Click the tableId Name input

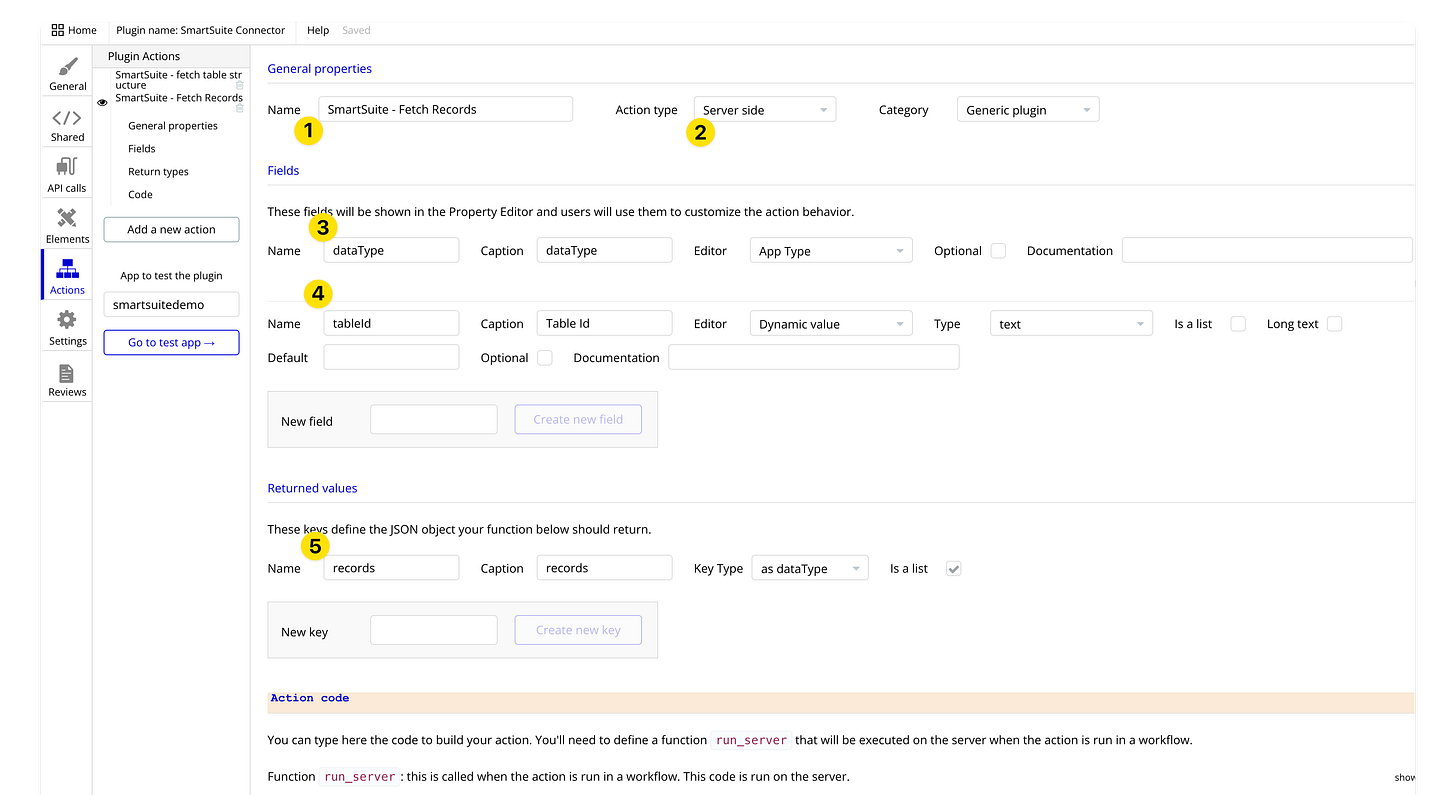(391, 323)
